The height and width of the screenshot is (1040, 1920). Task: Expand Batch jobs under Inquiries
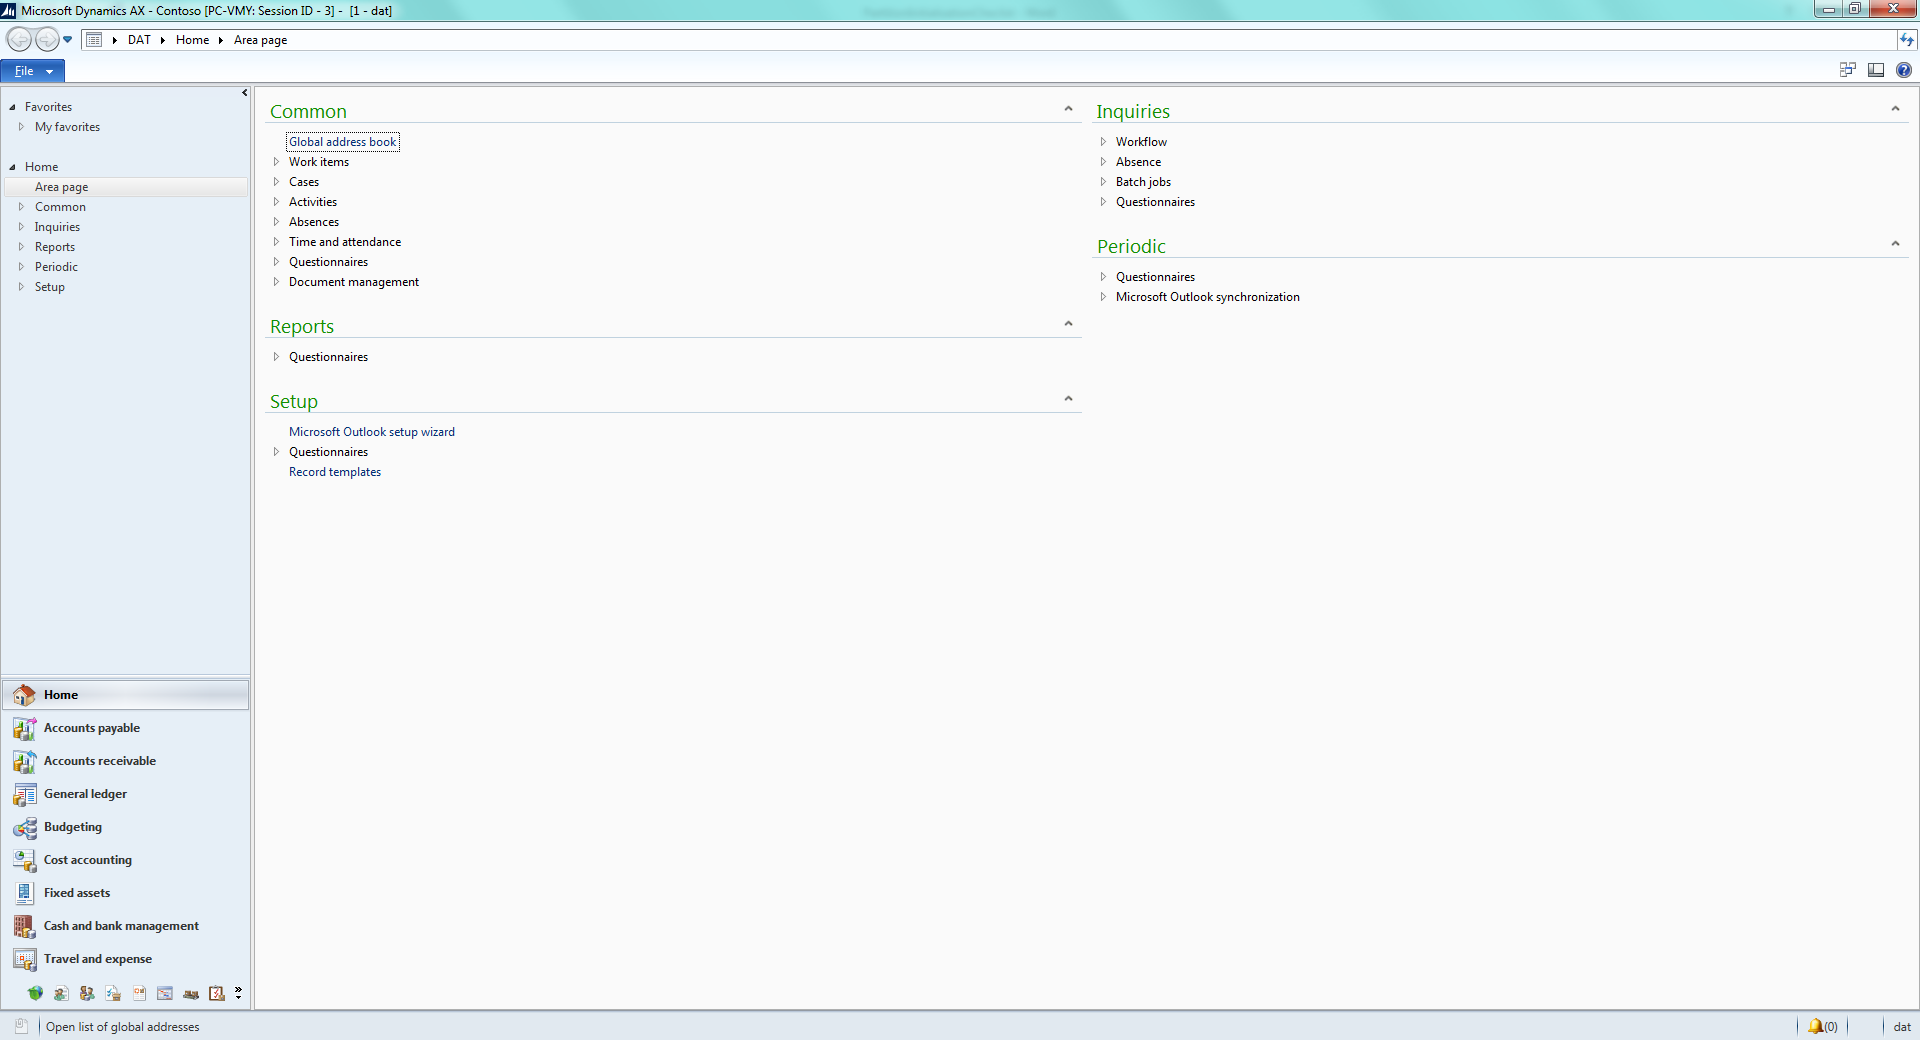(x=1103, y=182)
